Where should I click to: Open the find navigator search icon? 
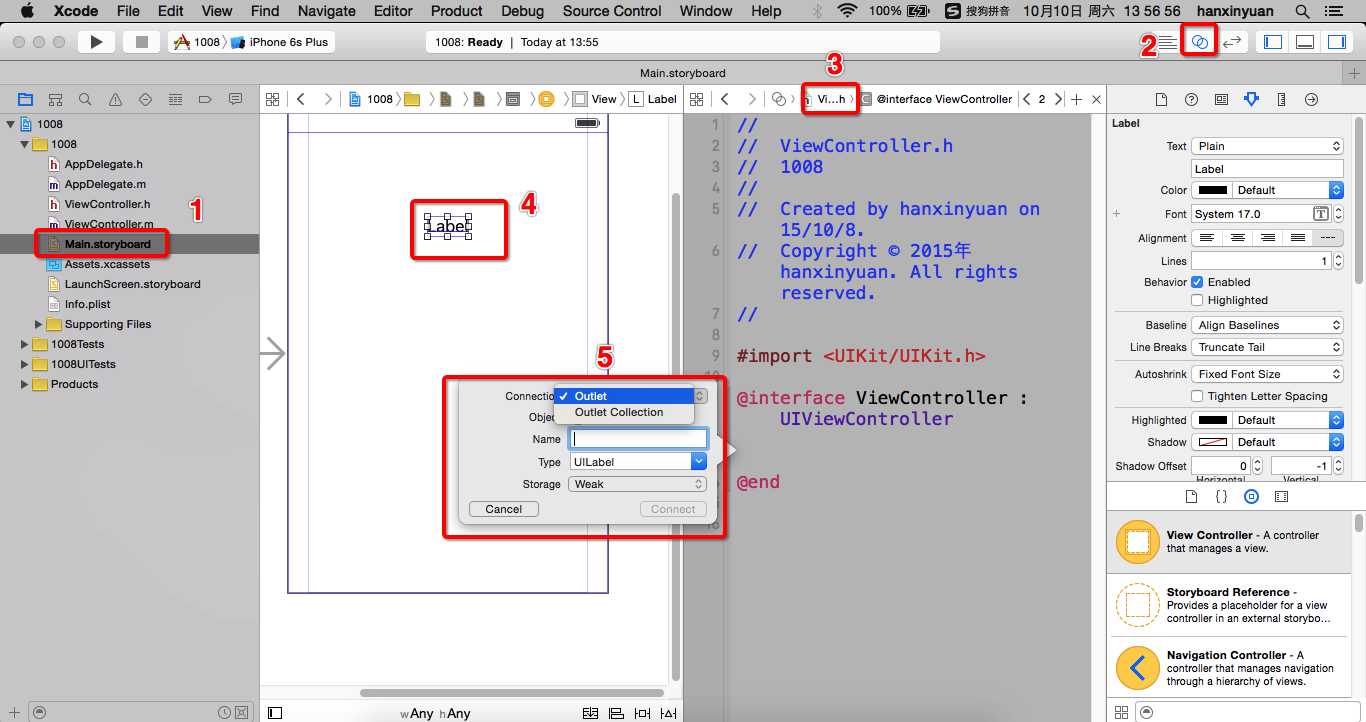coord(85,99)
